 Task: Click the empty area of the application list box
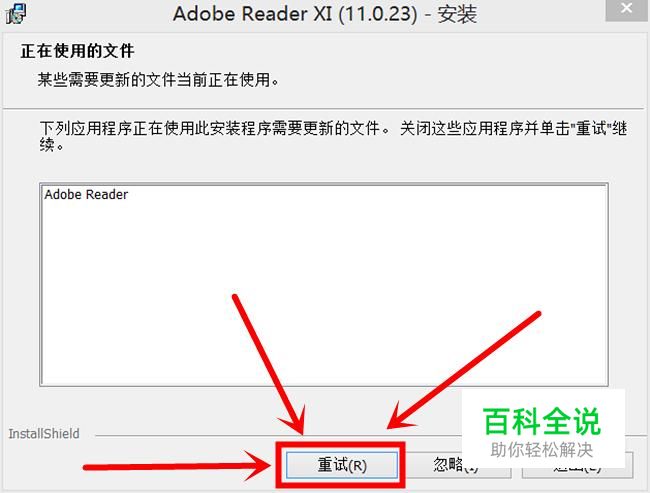[324, 290]
